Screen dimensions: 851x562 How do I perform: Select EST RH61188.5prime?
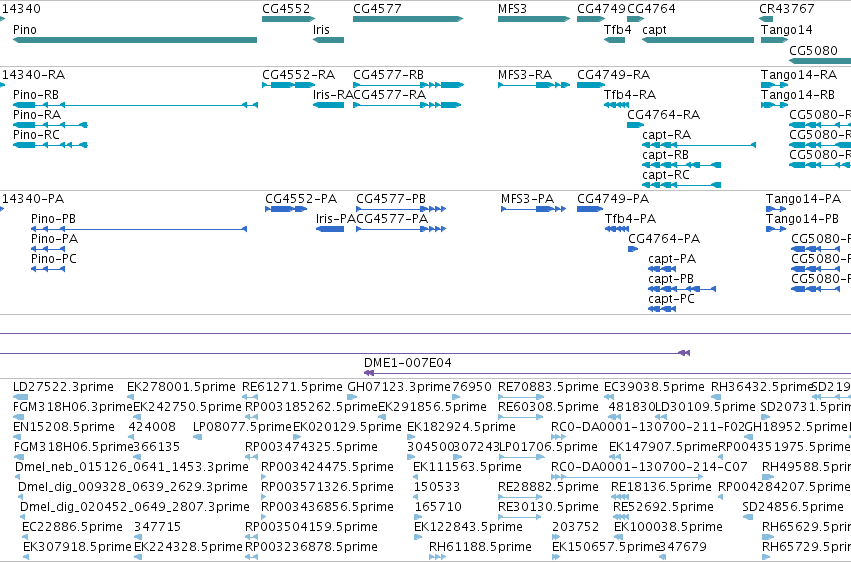pyautogui.click(x=437, y=557)
